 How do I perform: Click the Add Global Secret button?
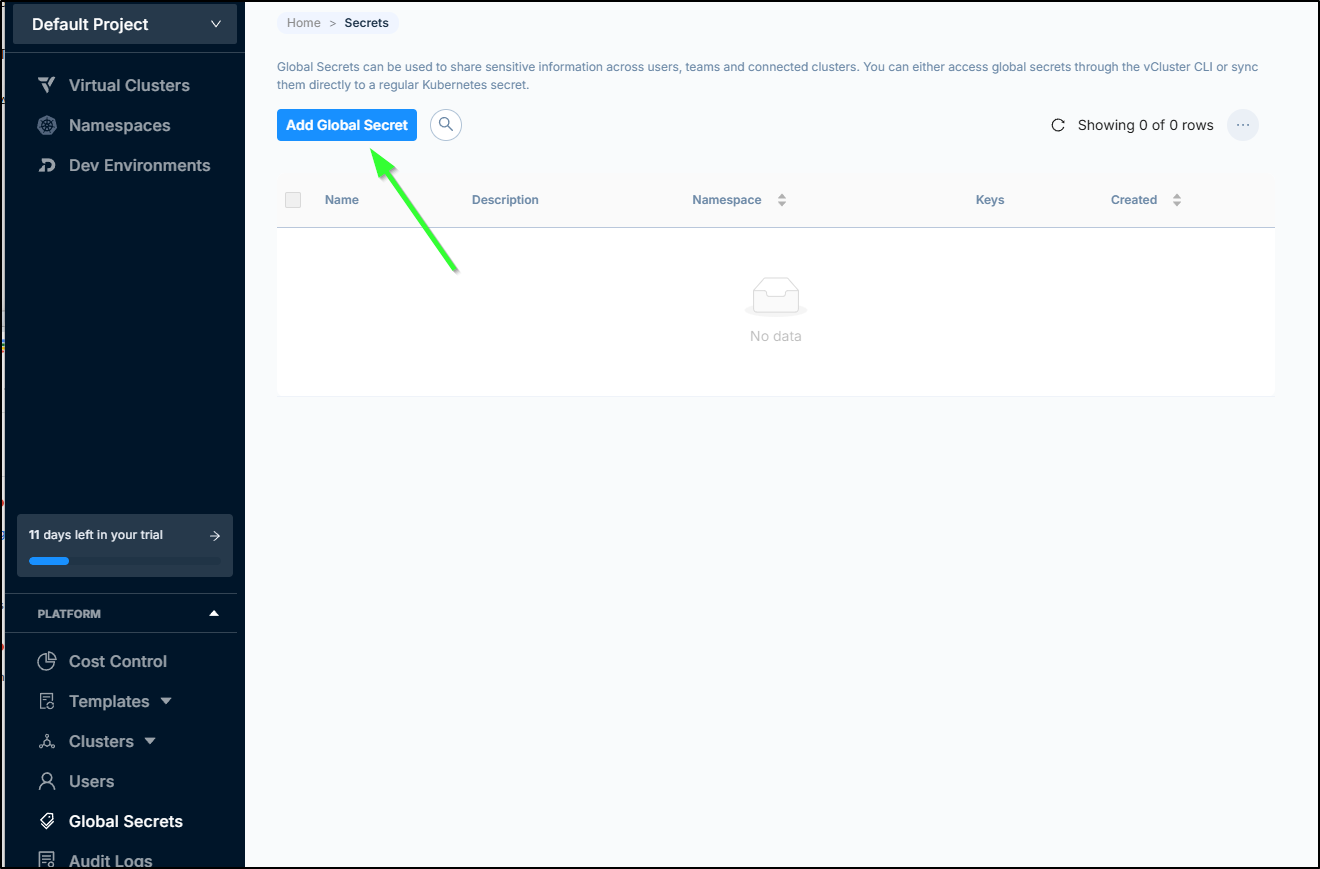coord(347,125)
